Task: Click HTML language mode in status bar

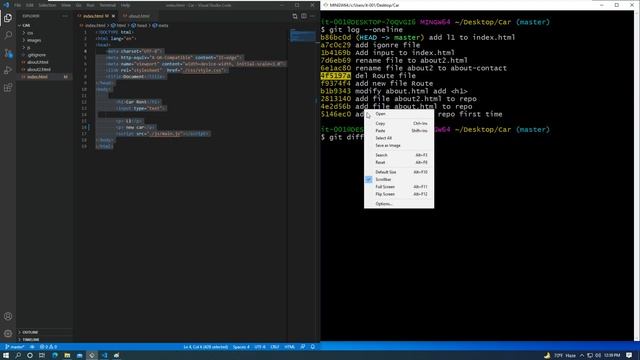Action: tap(289, 347)
